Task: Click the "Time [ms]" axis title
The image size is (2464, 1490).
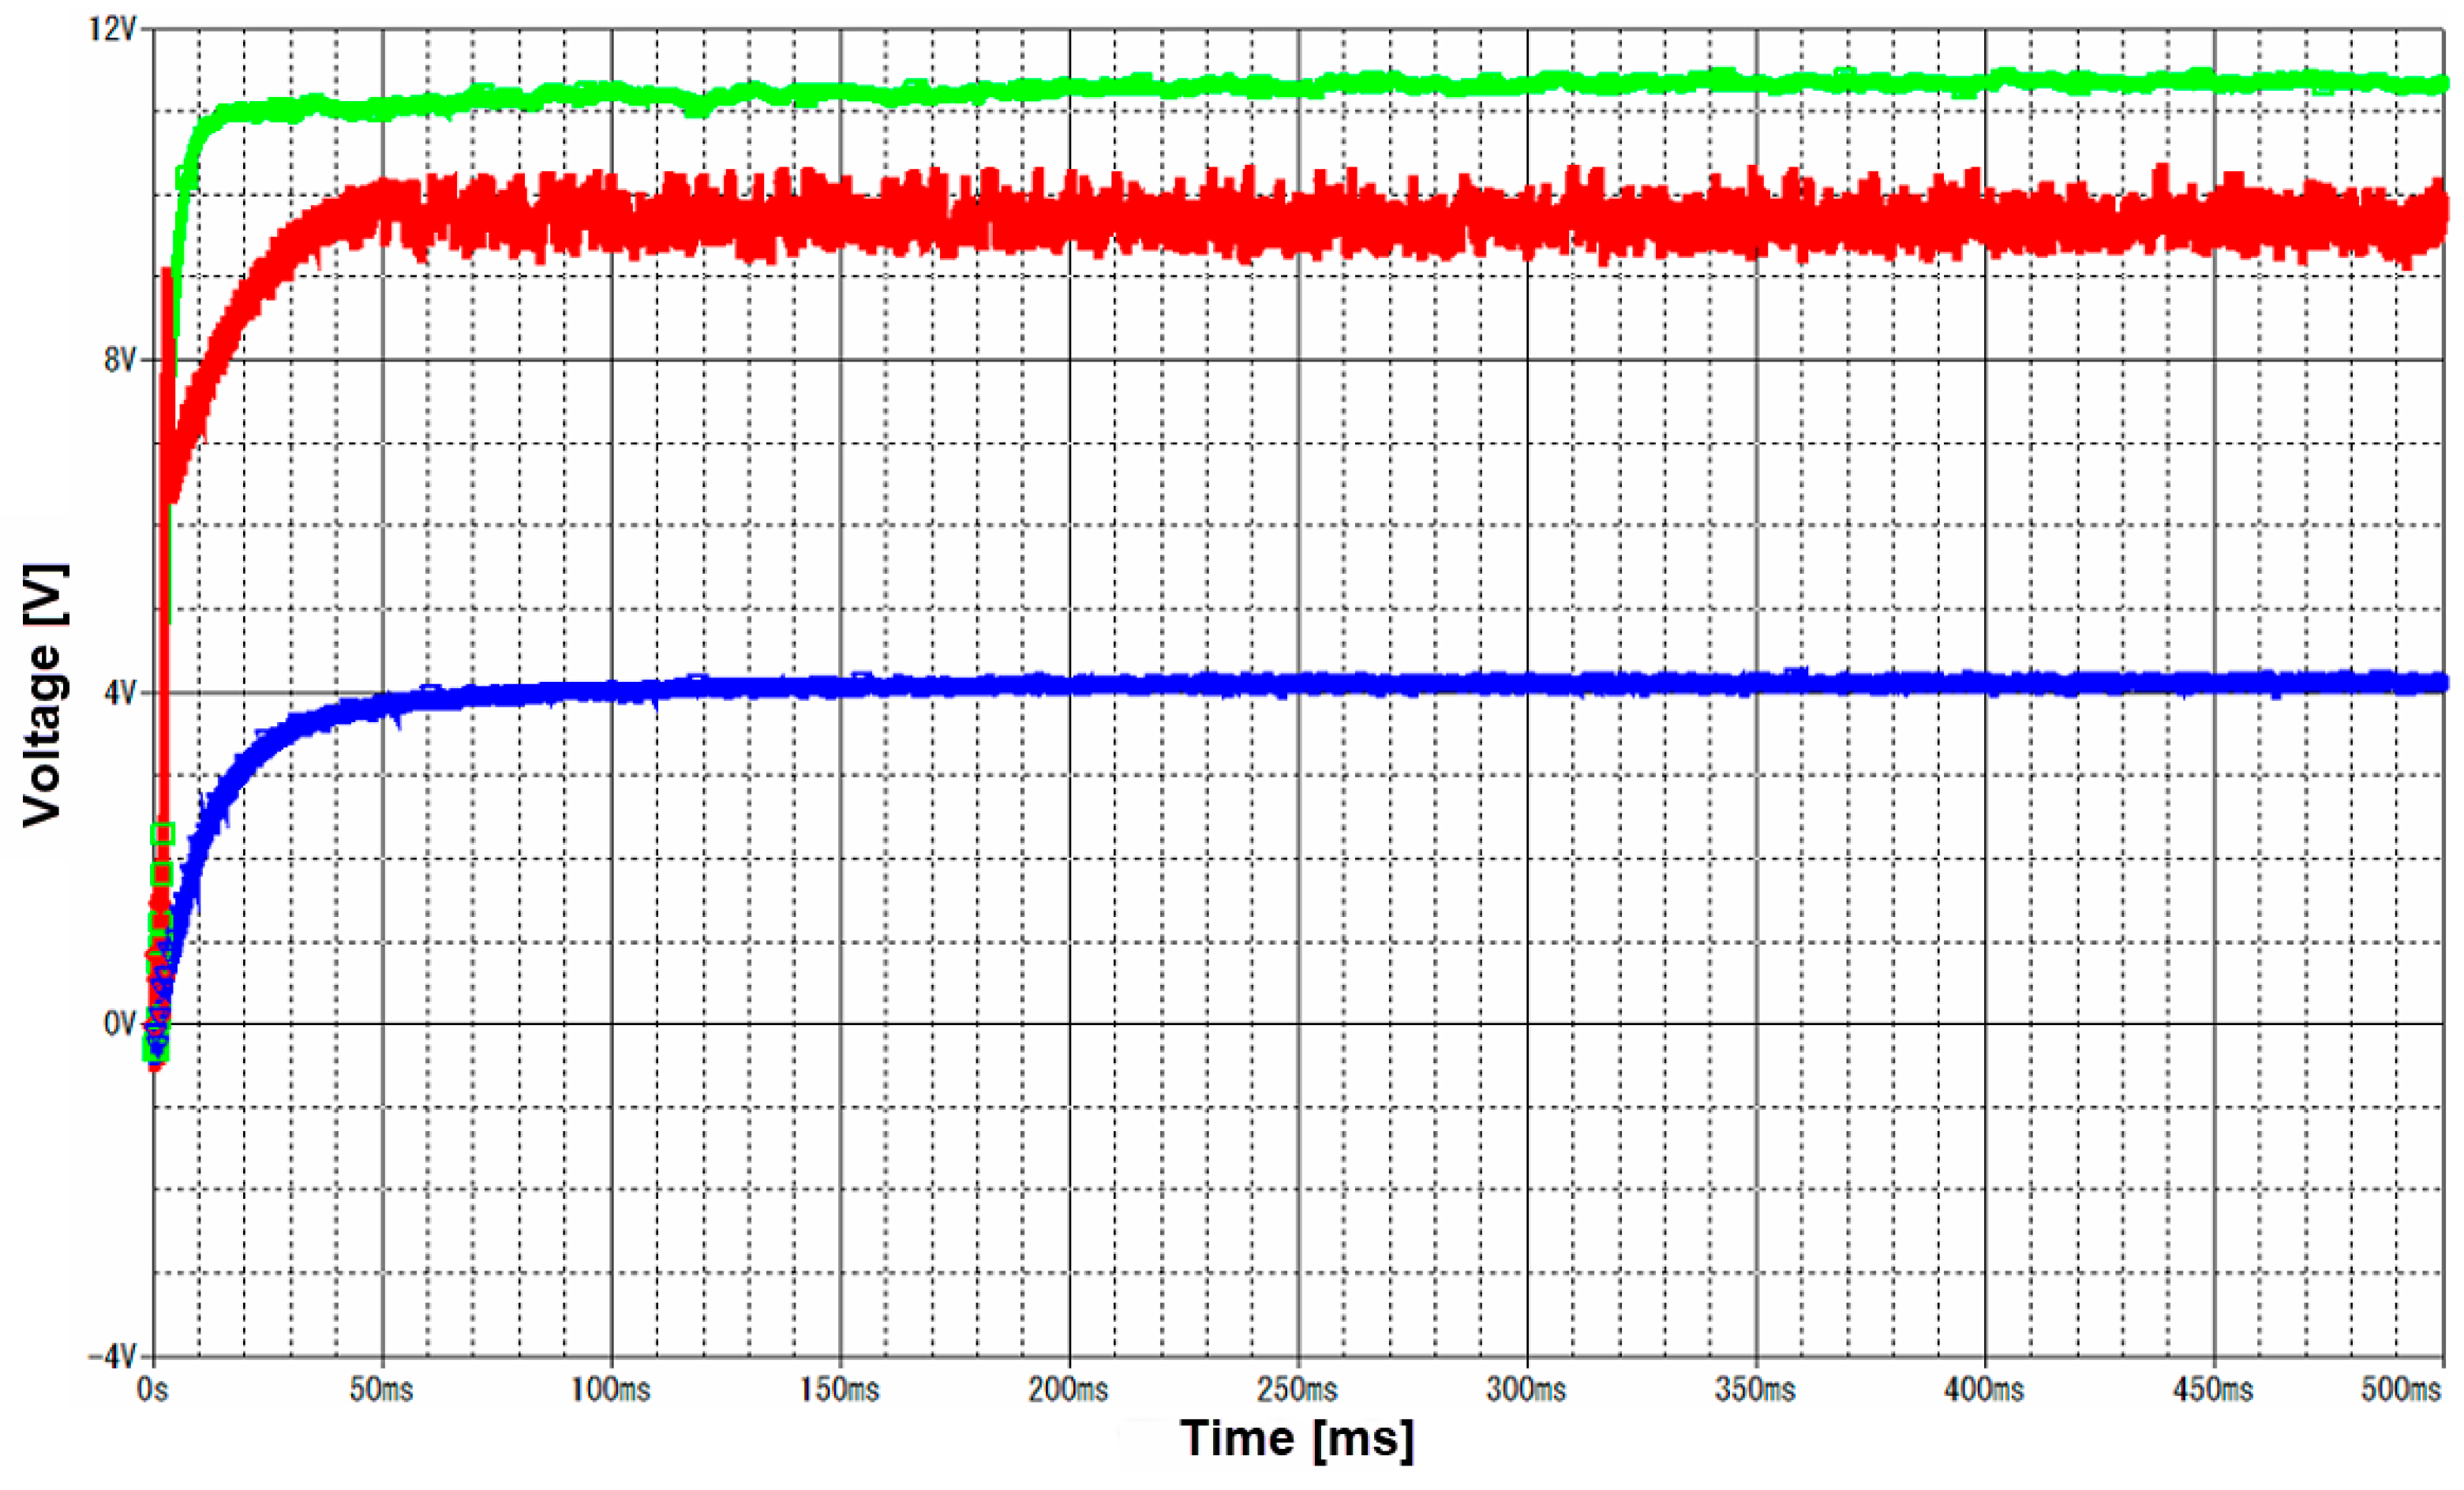Action: click(x=1297, y=1439)
